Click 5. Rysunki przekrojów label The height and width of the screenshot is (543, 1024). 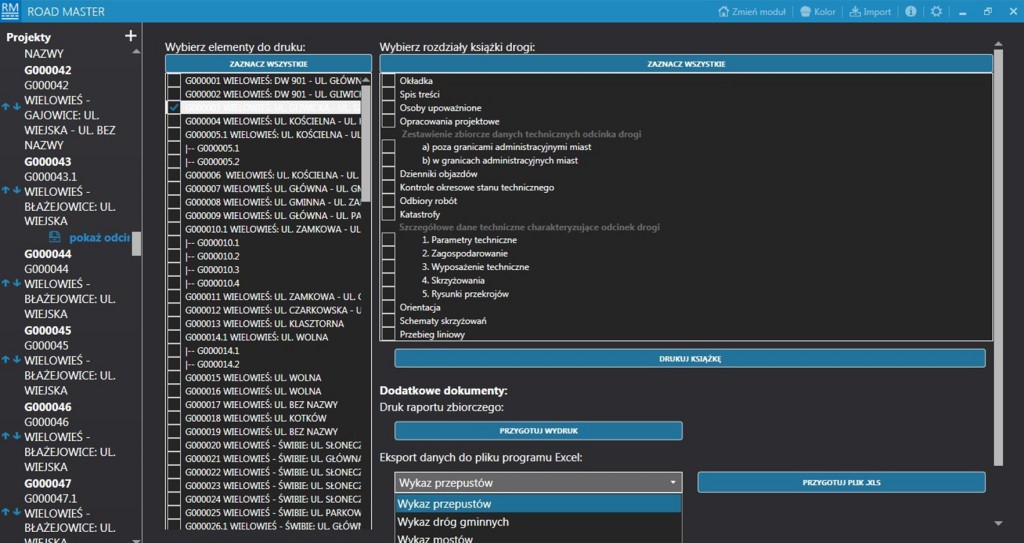(x=465, y=294)
